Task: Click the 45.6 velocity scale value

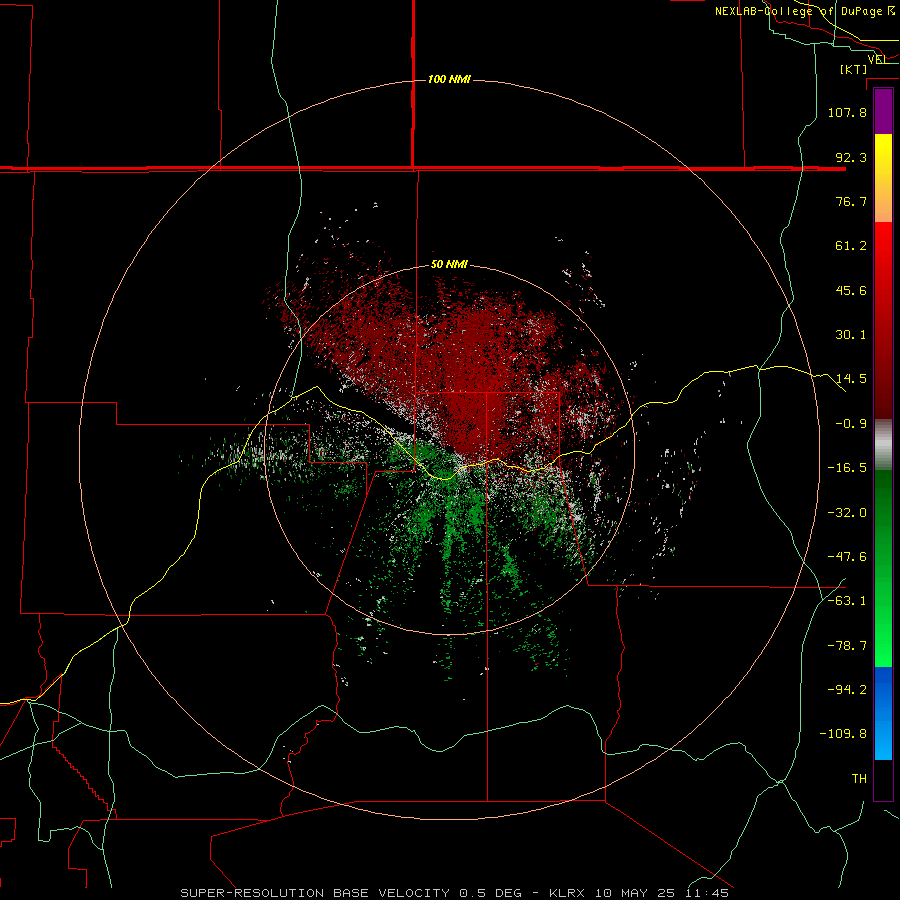Action: pyautogui.click(x=851, y=290)
